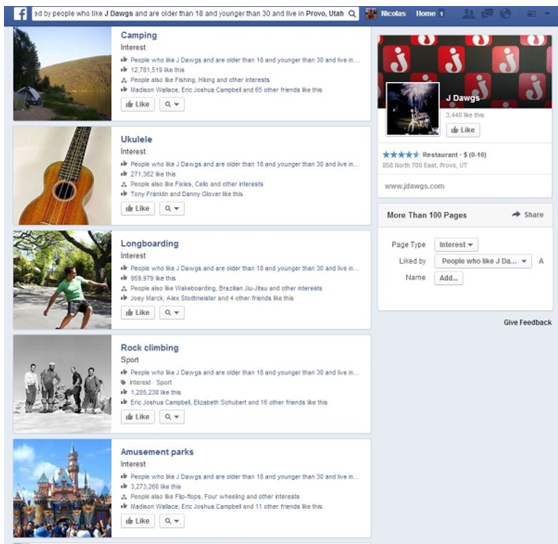Open the Longboarding page title
The width and height of the screenshot is (558, 544).
point(149,244)
